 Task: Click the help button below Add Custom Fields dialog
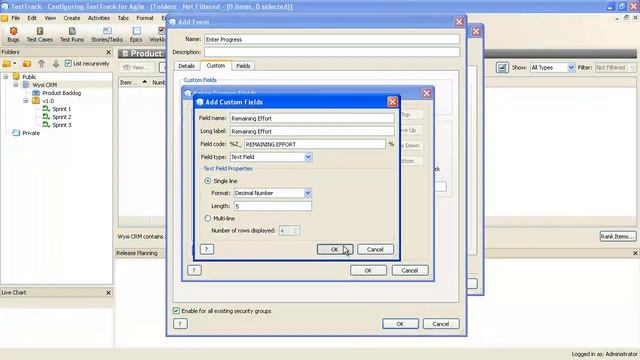coord(194,270)
